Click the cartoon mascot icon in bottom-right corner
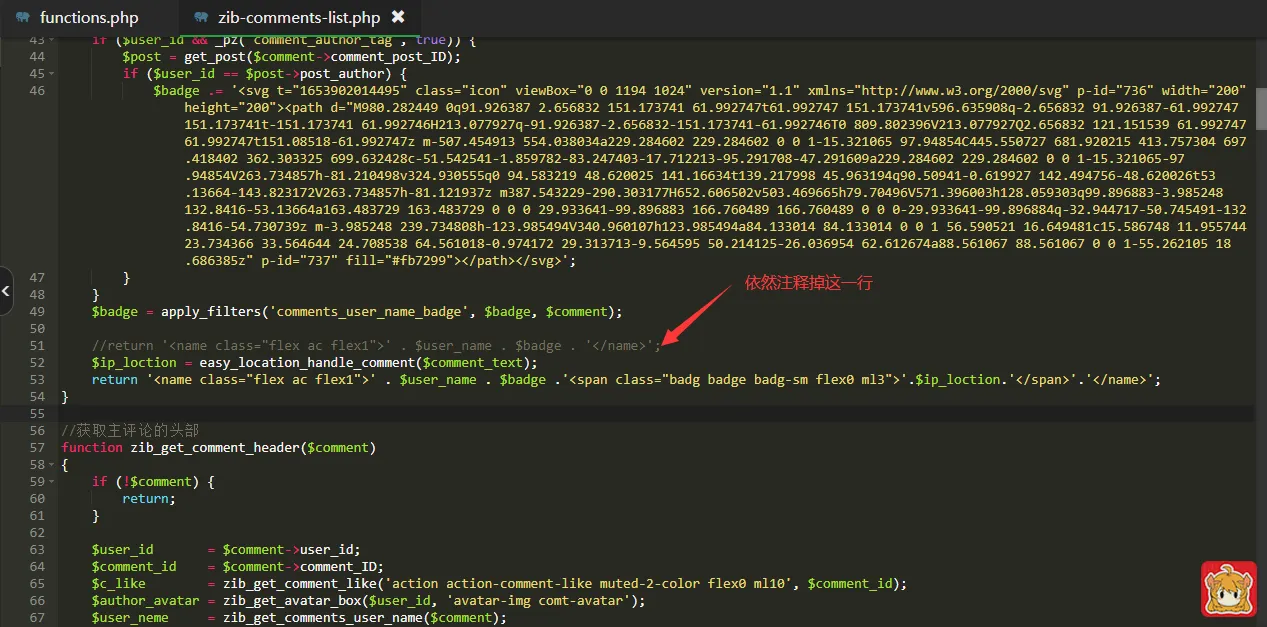The width and height of the screenshot is (1267, 627). click(x=1228, y=589)
